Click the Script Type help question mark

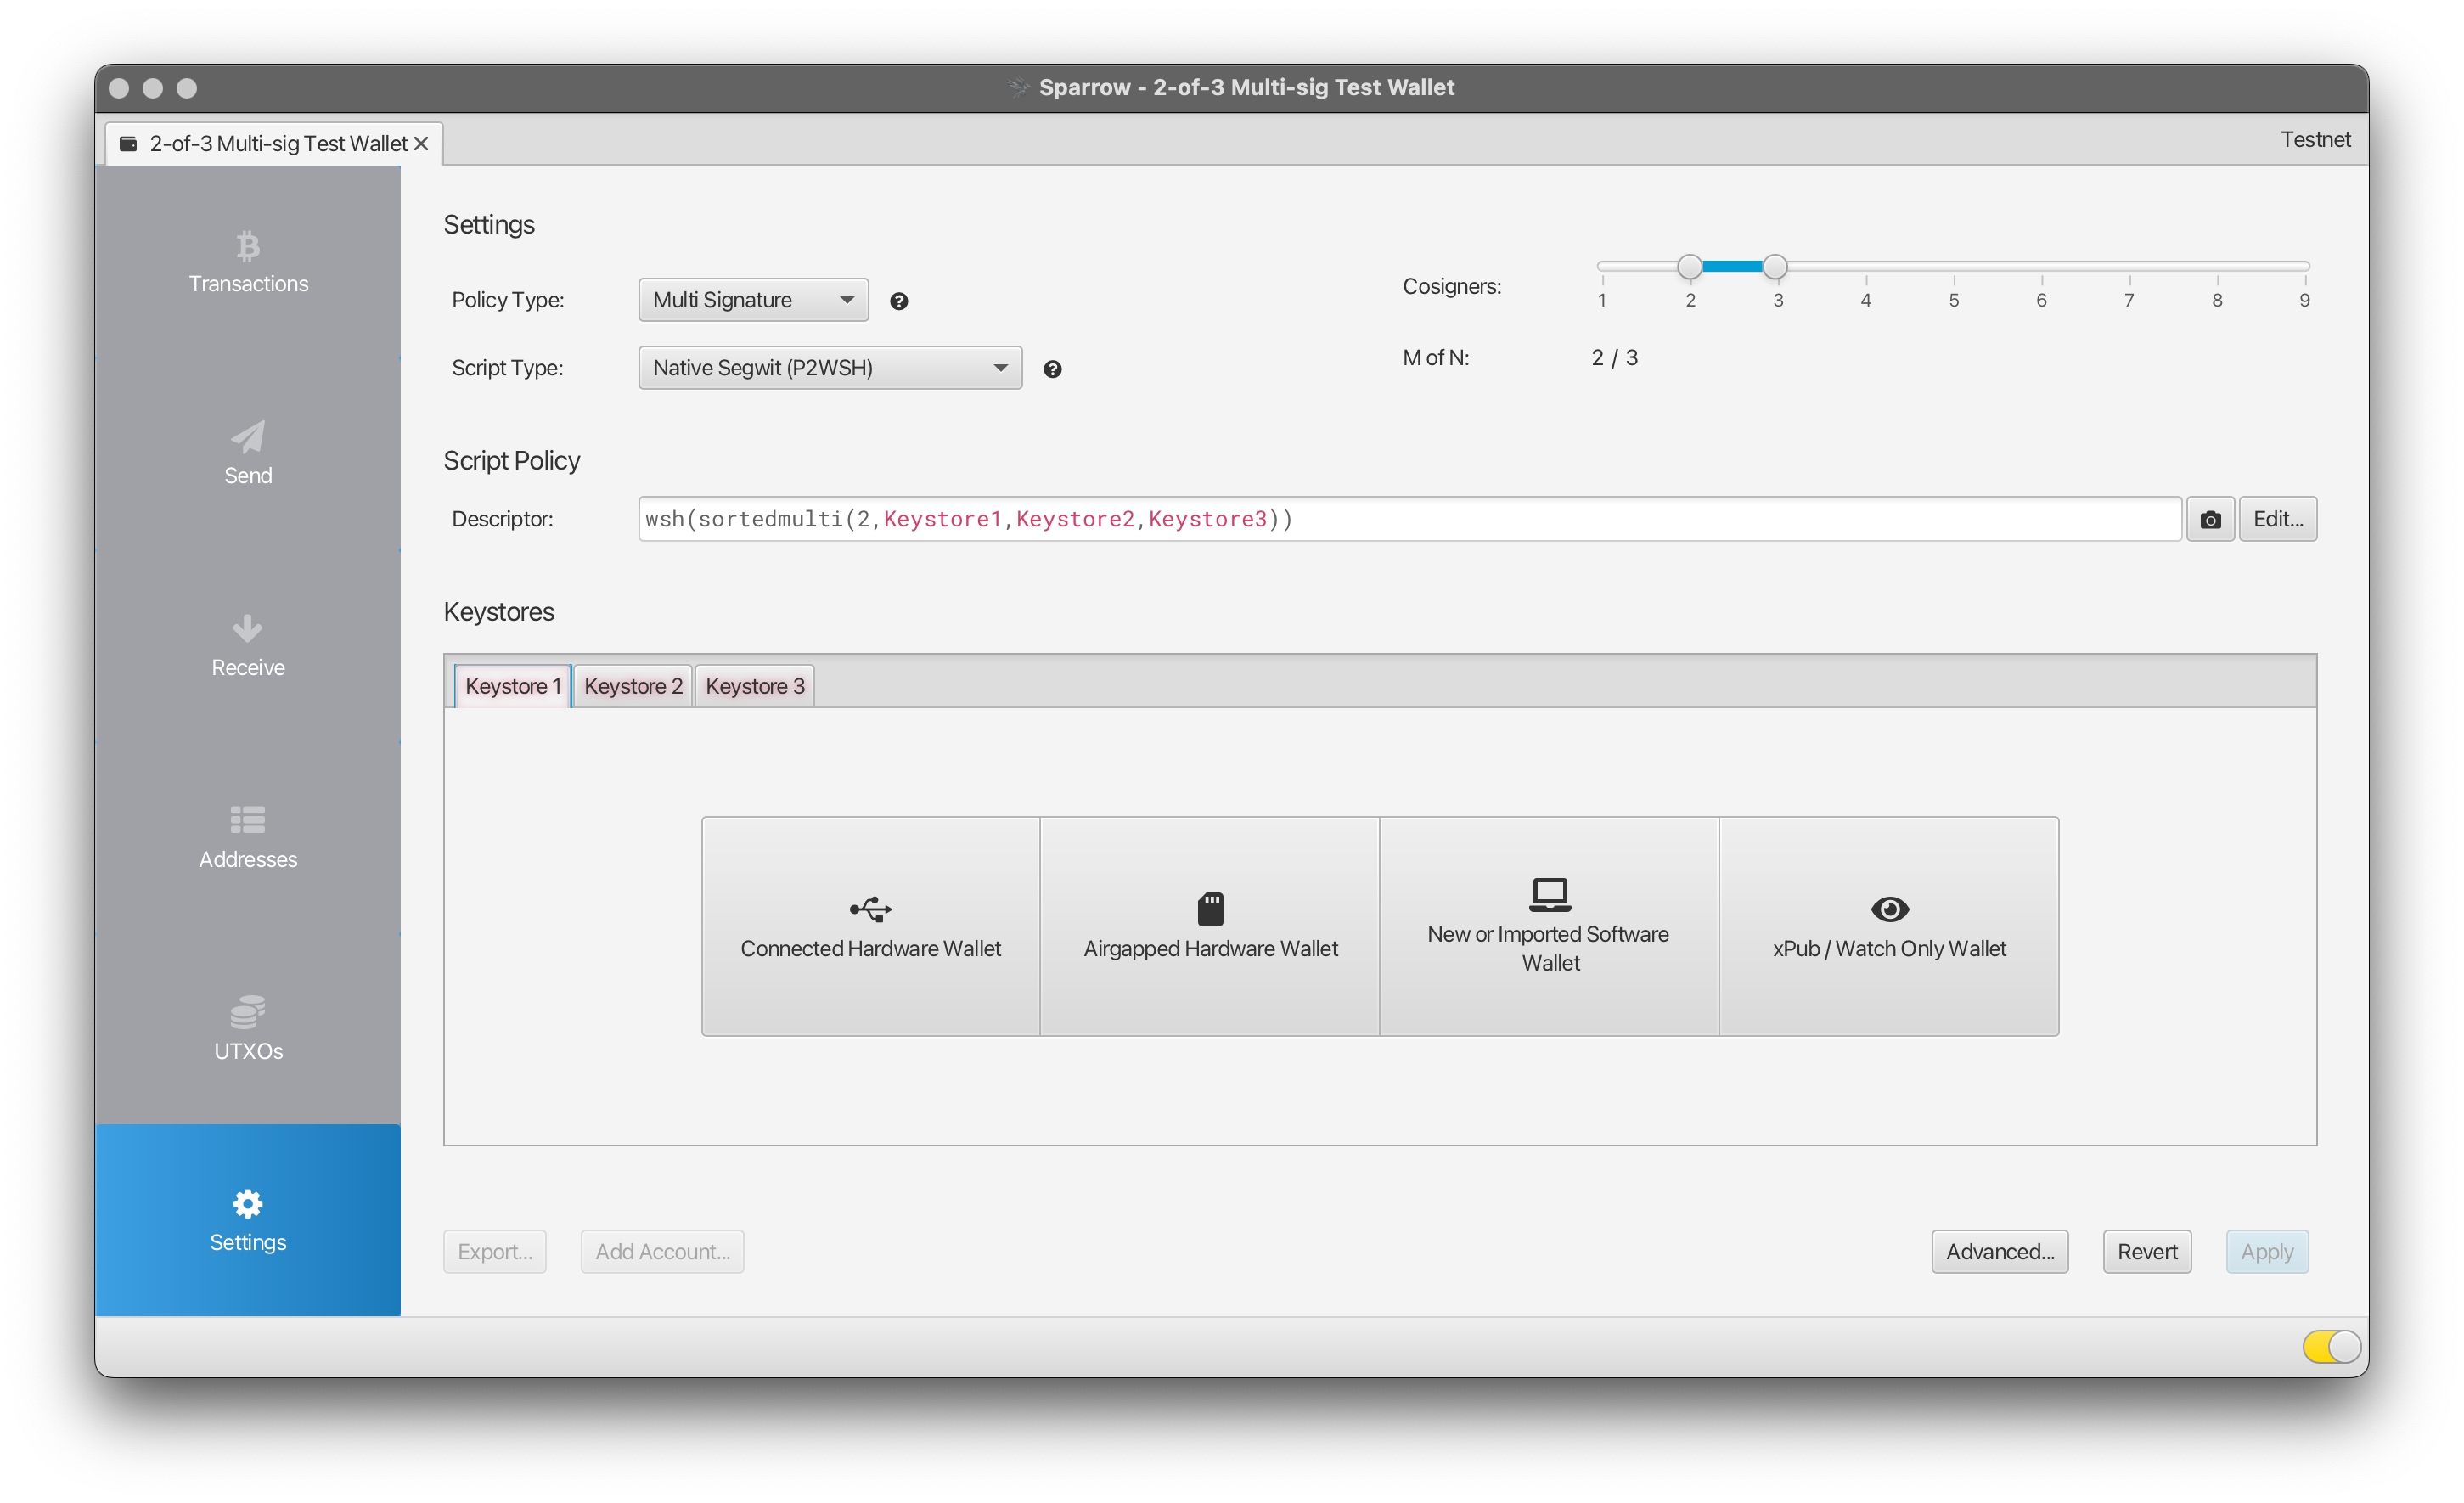click(x=1052, y=369)
